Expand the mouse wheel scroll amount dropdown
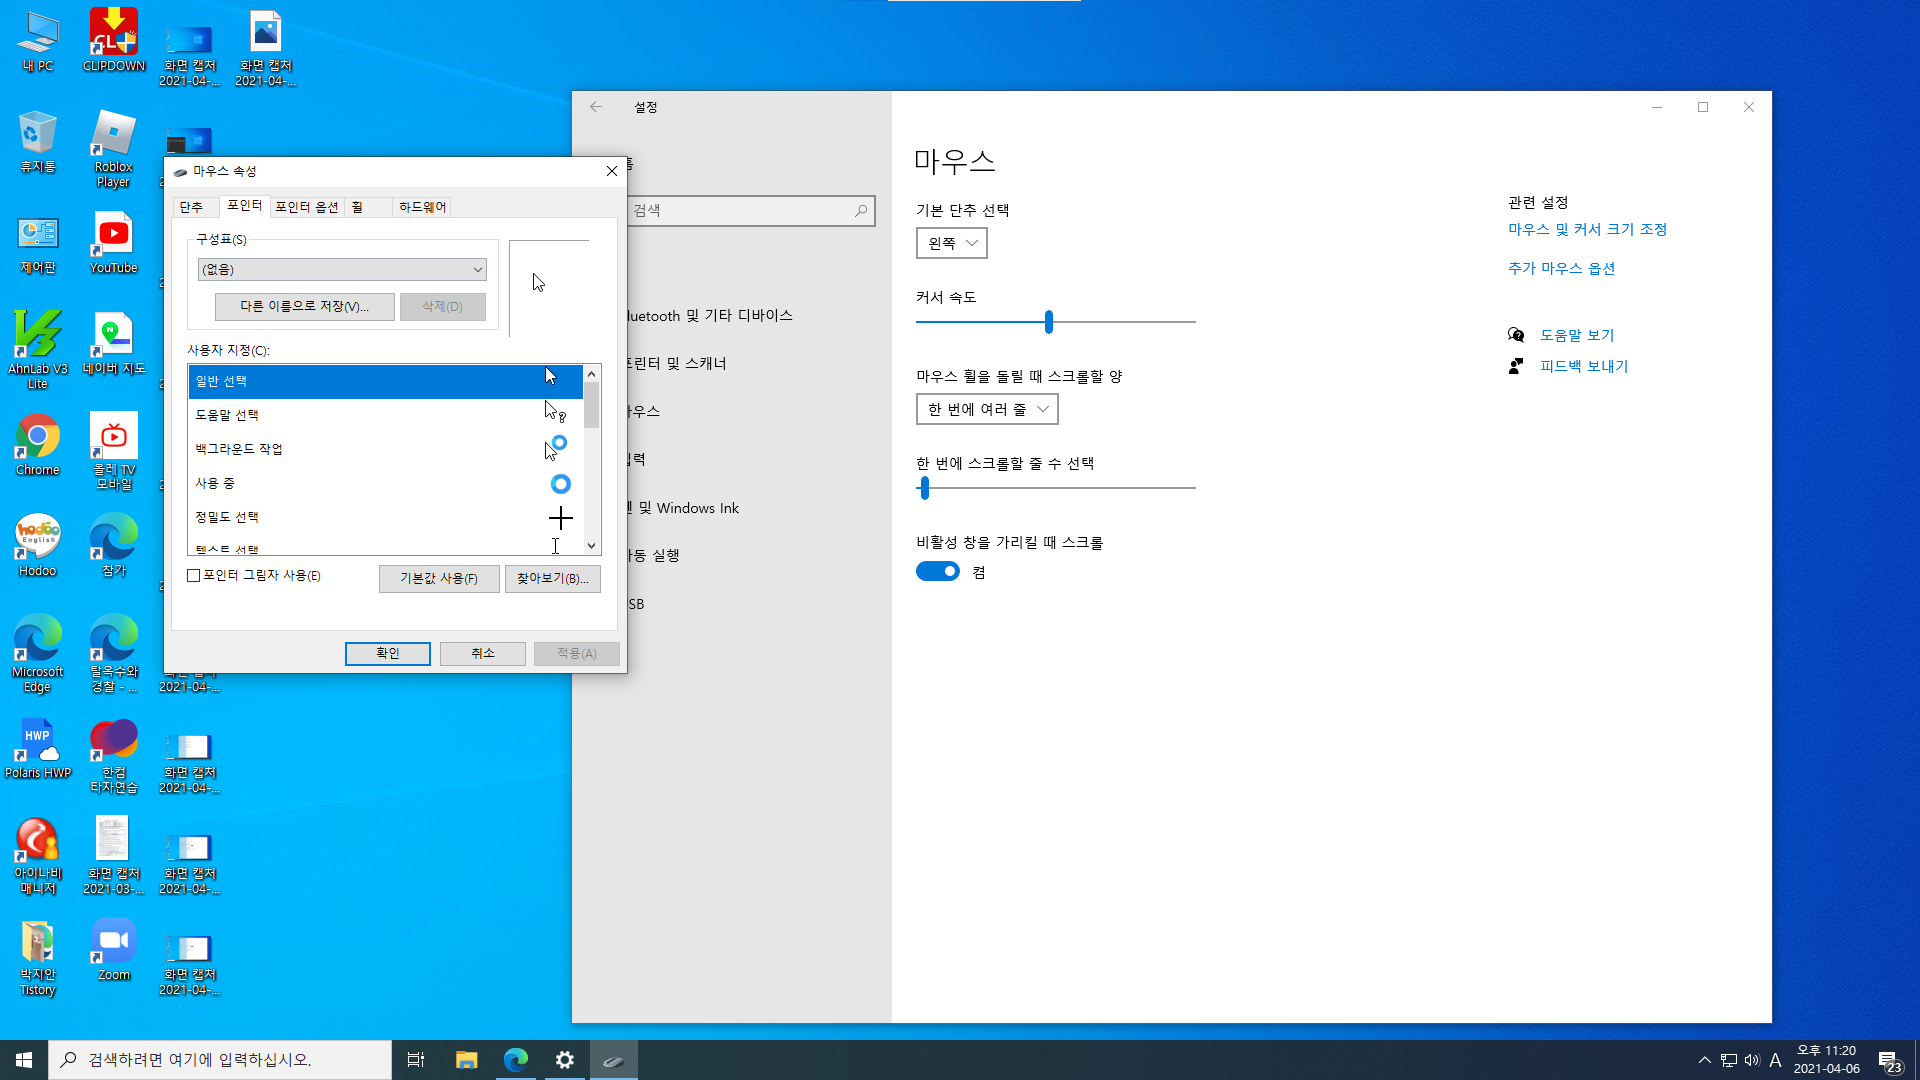Image resolution: width=1920 pixels, height=1080 pixels. click(987, 409)
